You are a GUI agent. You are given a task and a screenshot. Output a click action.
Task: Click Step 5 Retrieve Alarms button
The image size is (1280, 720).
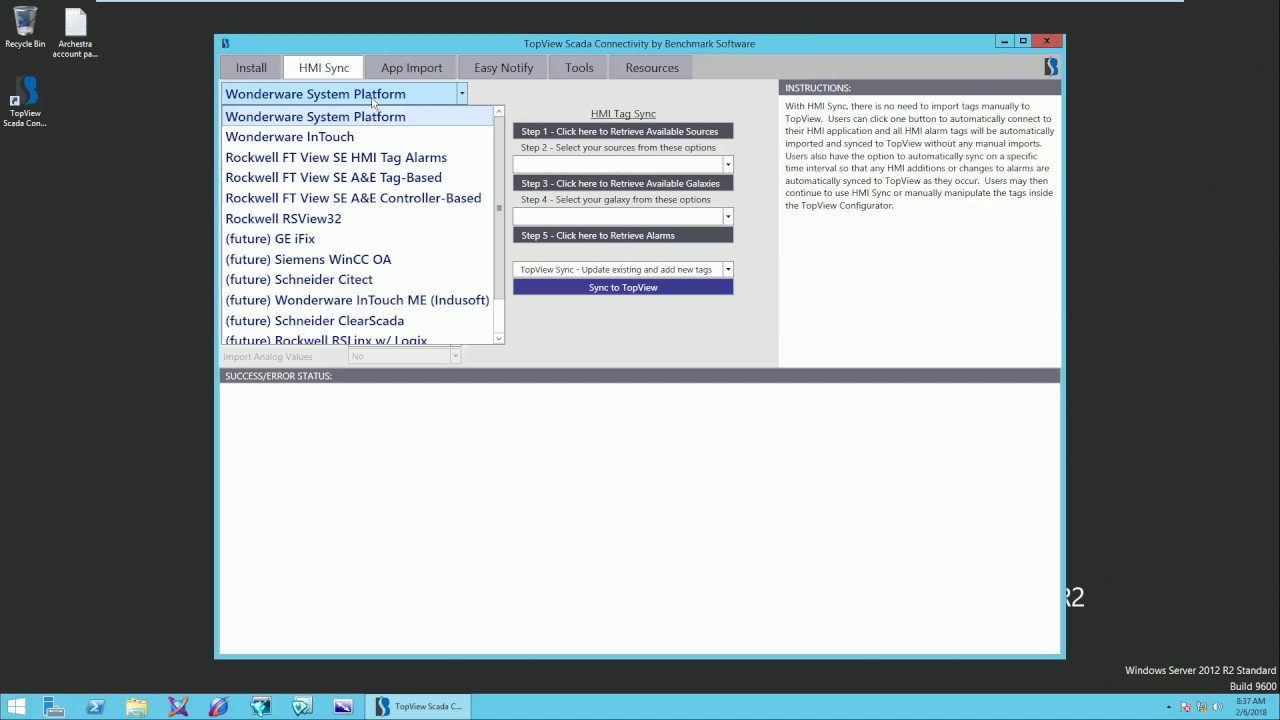(623, 235)
